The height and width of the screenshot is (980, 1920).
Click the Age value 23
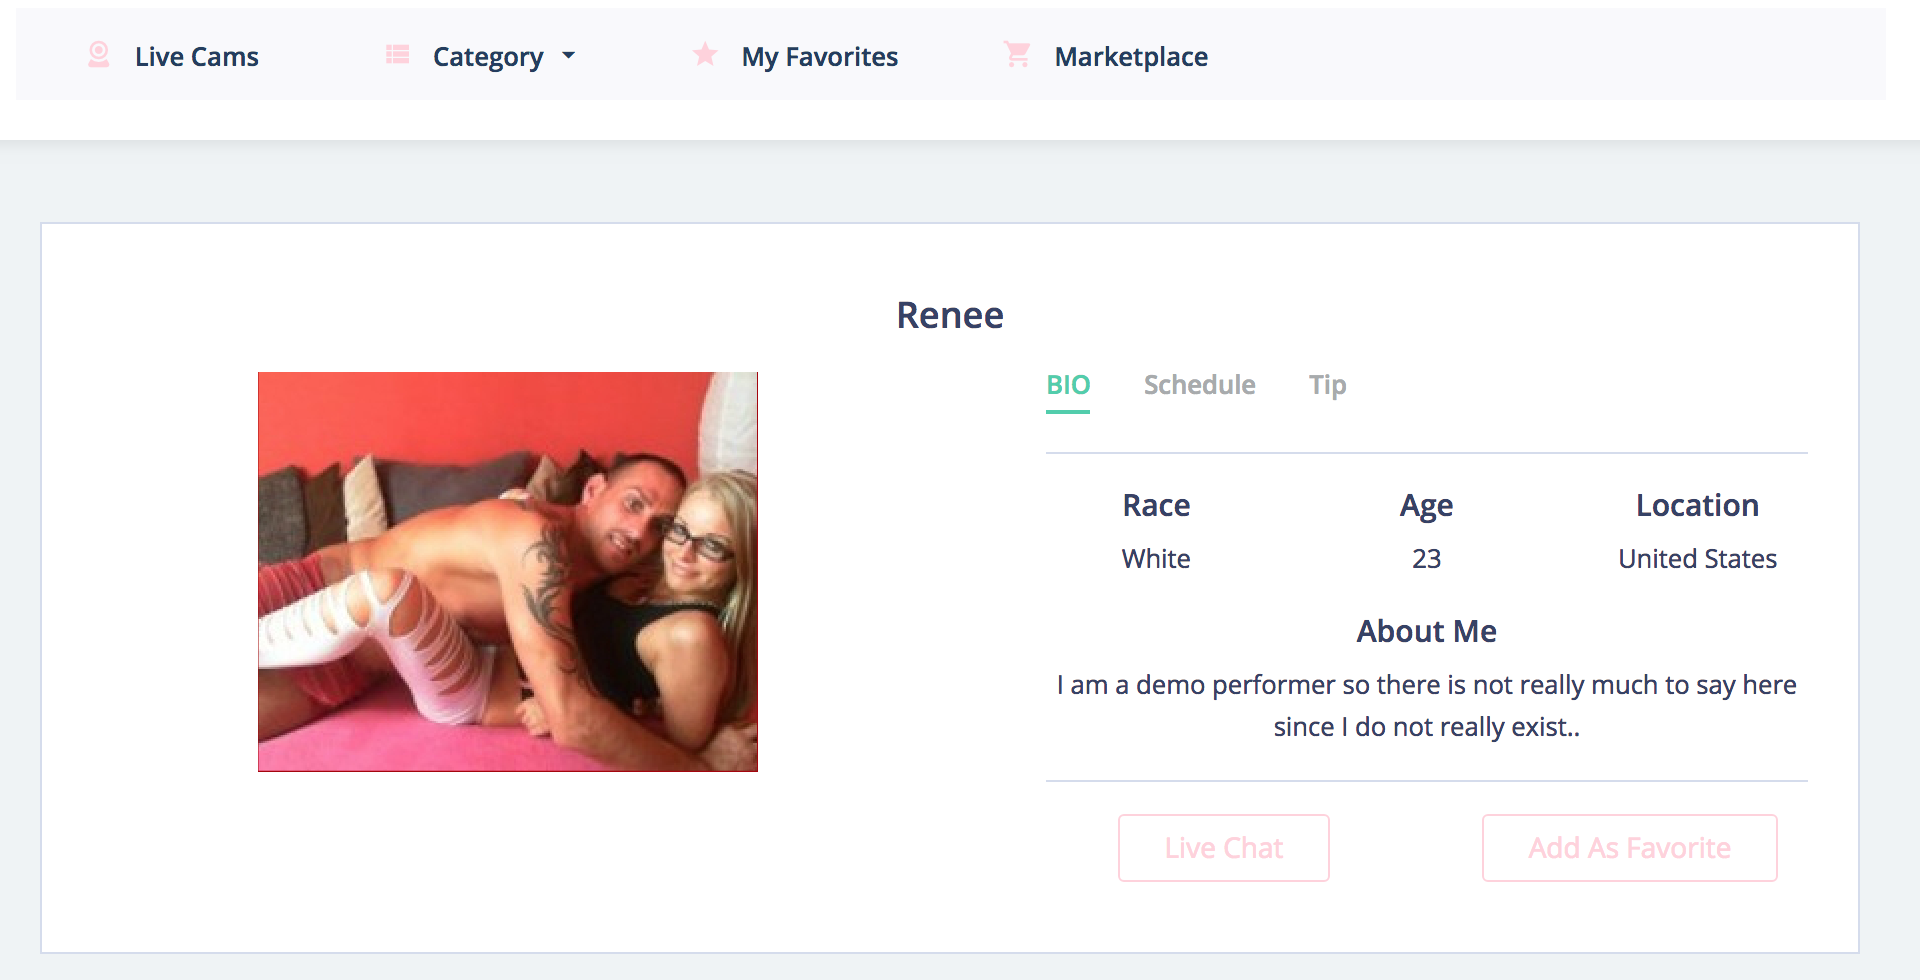1427,559
